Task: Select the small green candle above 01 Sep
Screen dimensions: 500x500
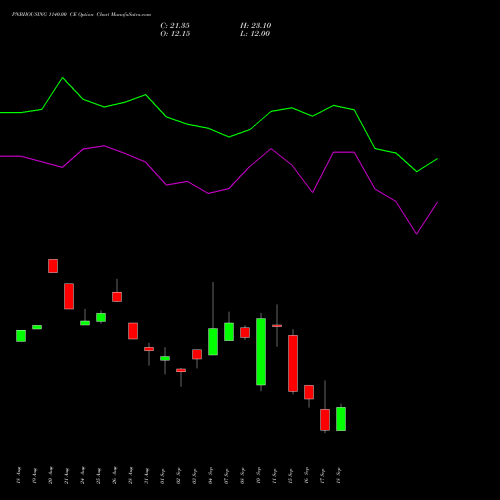Action: [165, 358]
